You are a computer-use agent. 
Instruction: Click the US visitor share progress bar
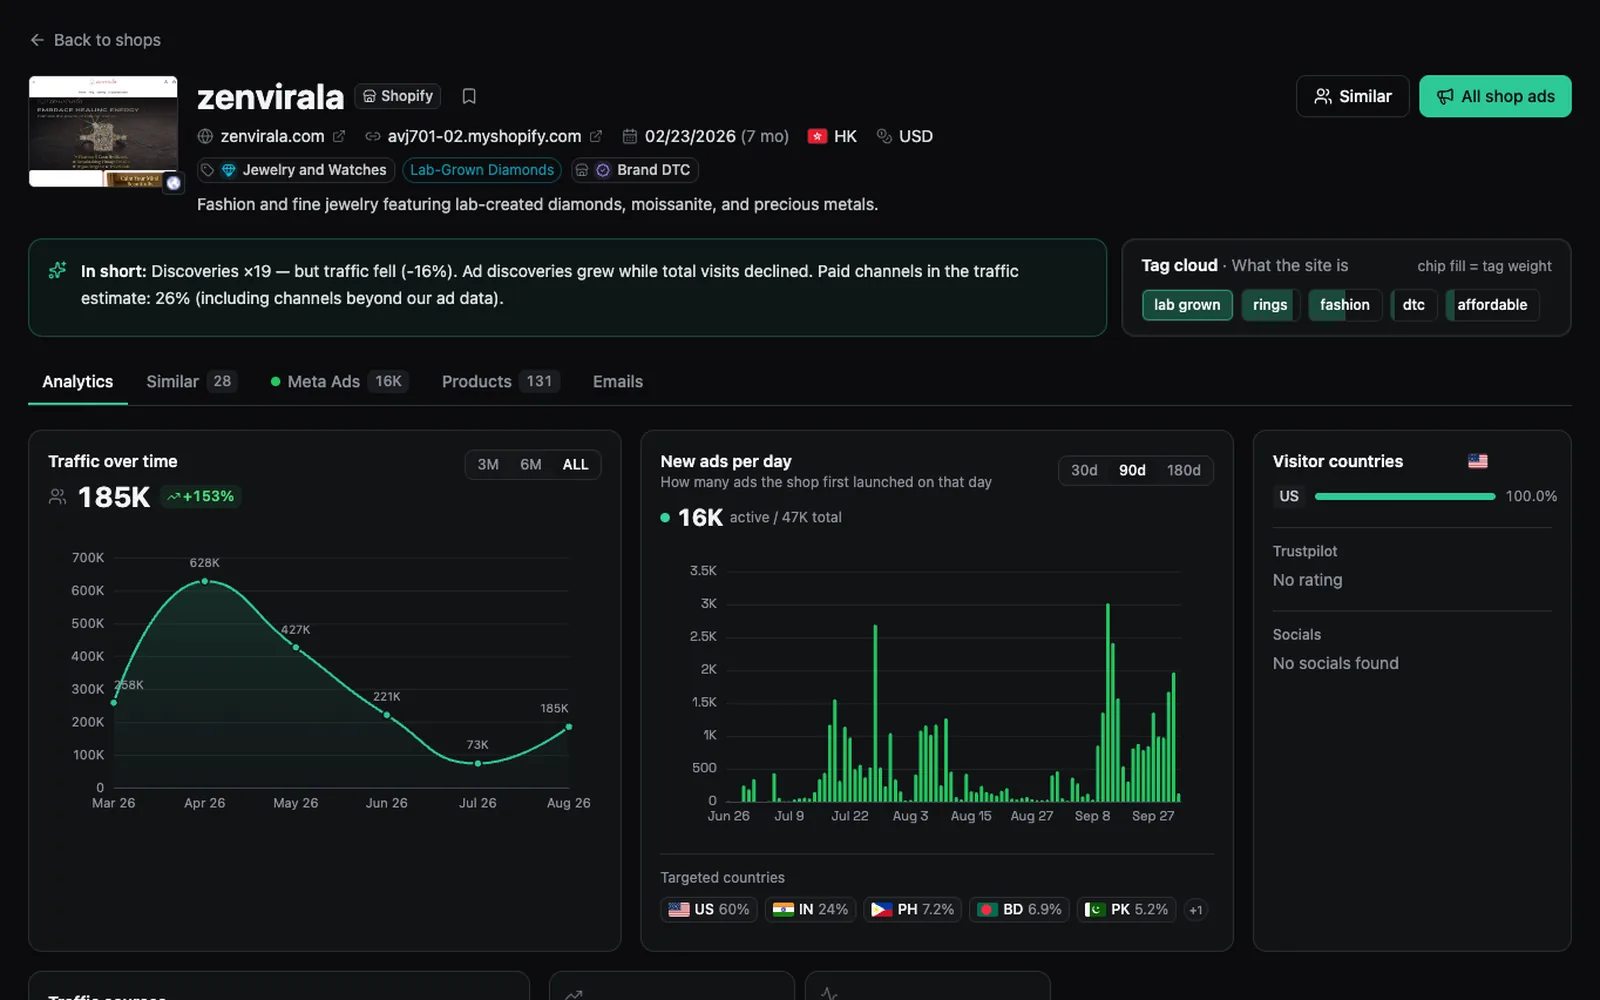click(1405, 496)
